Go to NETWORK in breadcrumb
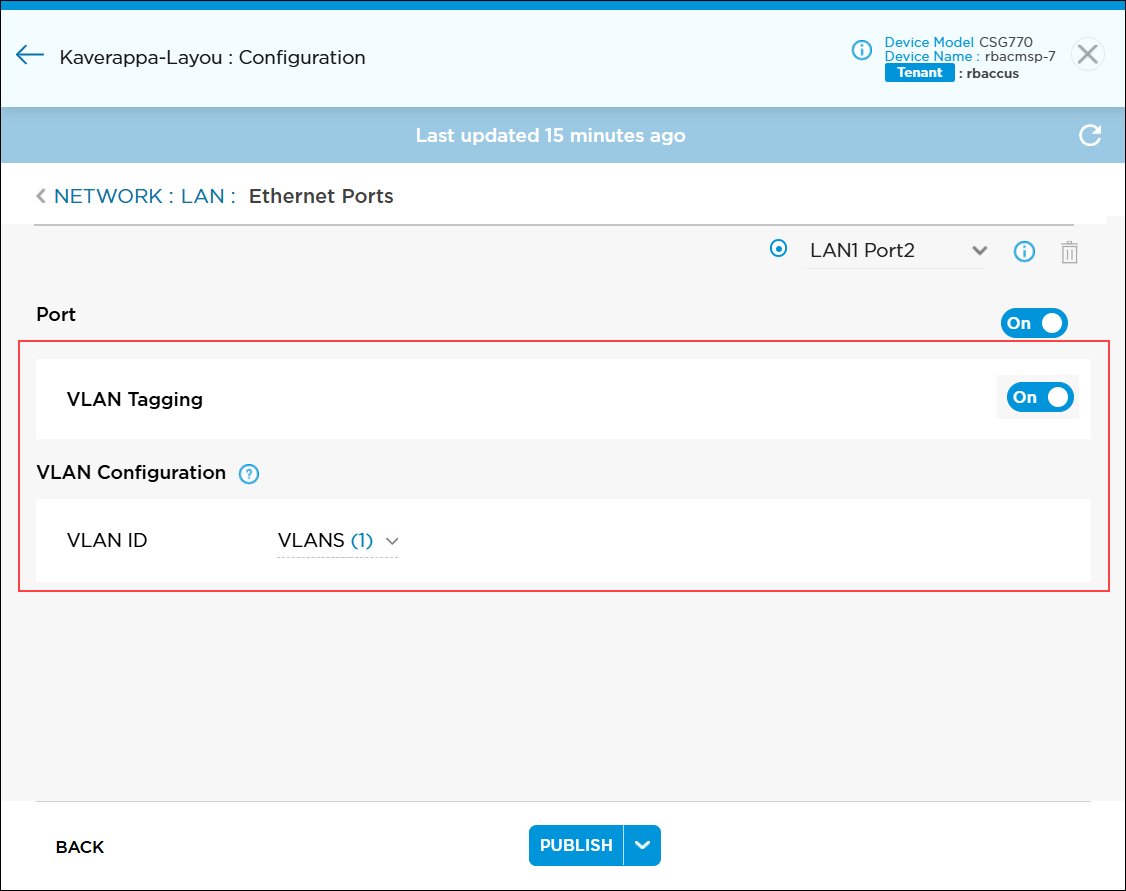 click(108, 196)
